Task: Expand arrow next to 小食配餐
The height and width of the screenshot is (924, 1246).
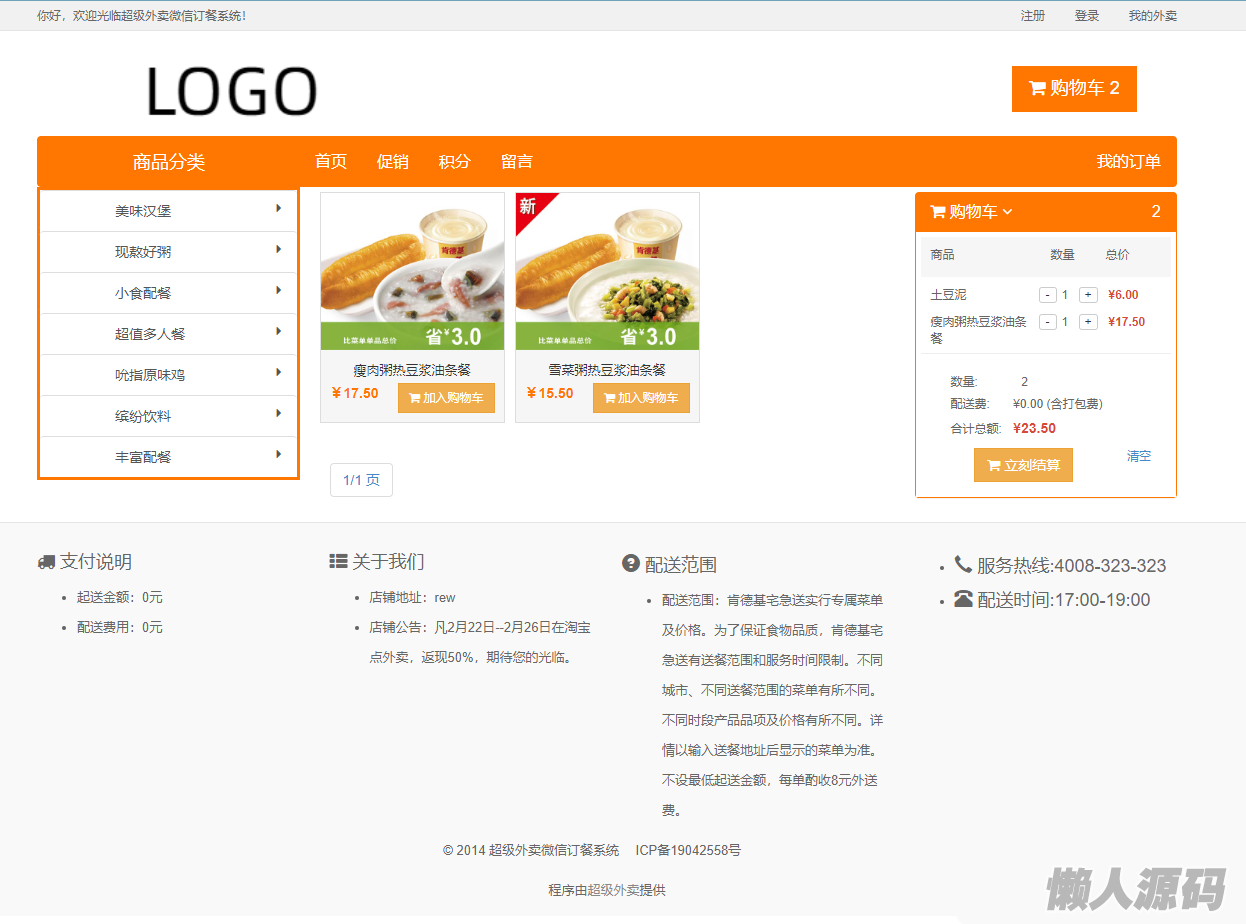Action: pos(279,290)
